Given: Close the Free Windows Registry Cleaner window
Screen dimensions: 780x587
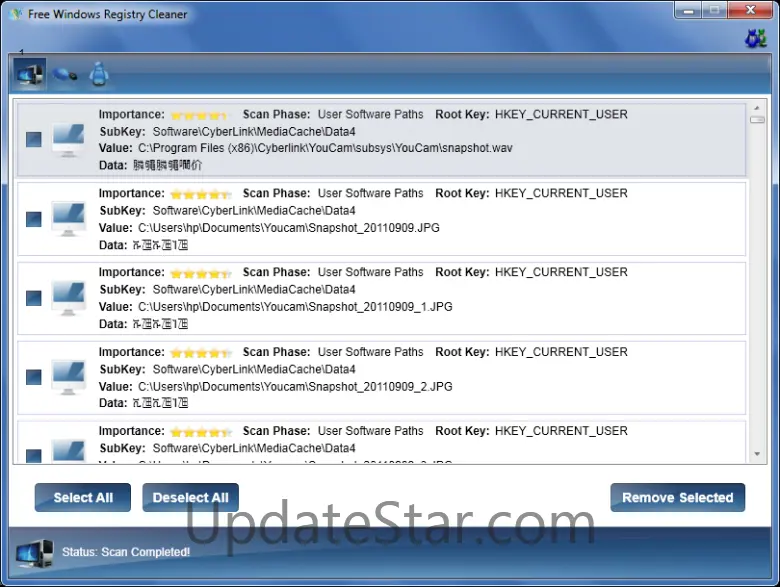Looking at the screenshot, I should click(x=751, y=10).
